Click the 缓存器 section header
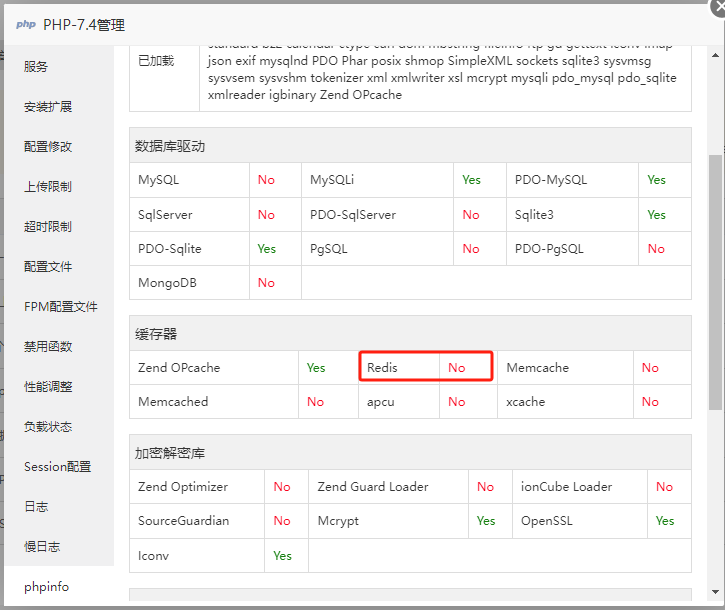Viewport: 725px width, 610px height. pyautogui.click(x=410, y=333)
